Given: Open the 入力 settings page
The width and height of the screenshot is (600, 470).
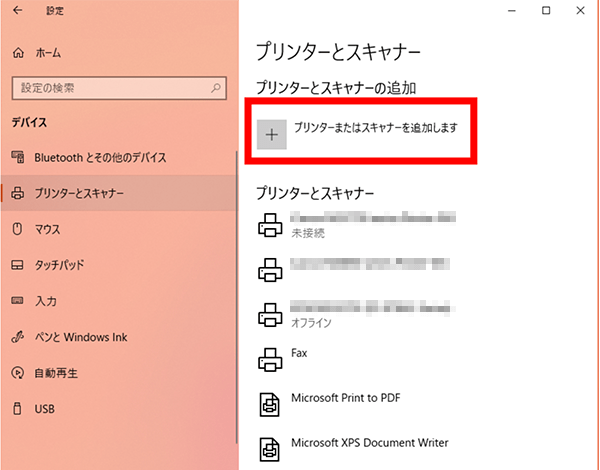Looking at the screenshot, I should click(119, 301).
